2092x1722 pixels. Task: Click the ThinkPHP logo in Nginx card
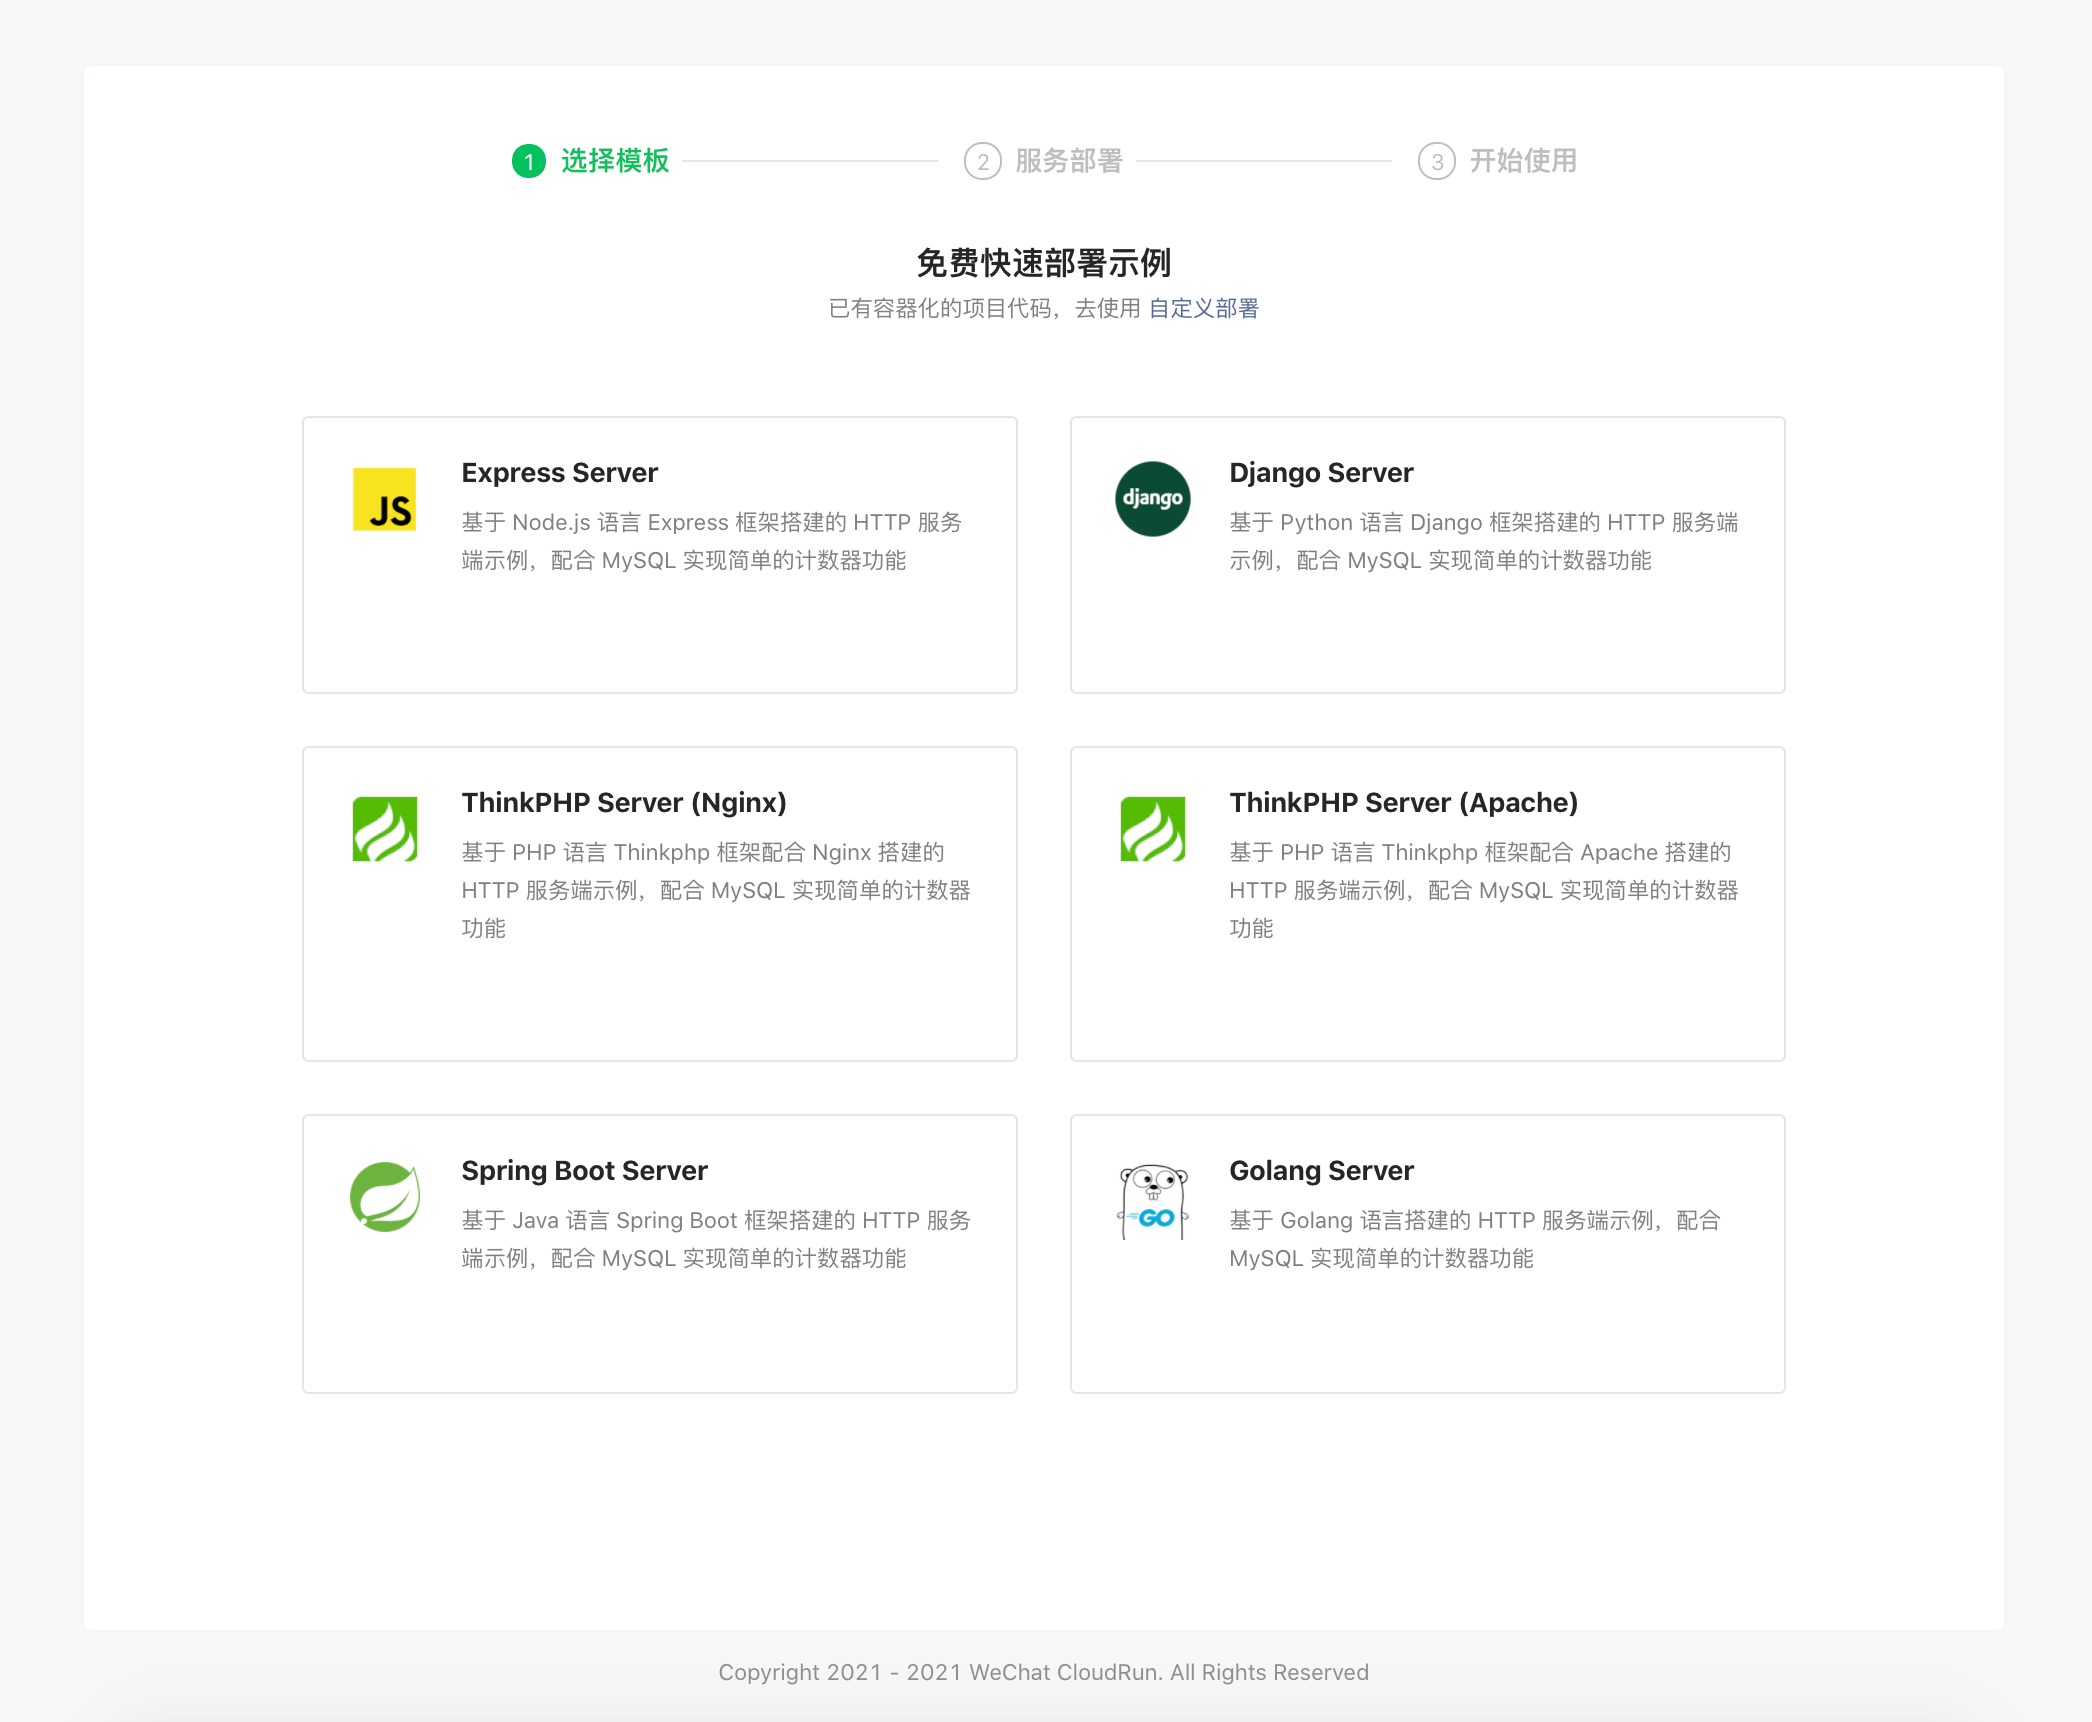tap(384, 829)
